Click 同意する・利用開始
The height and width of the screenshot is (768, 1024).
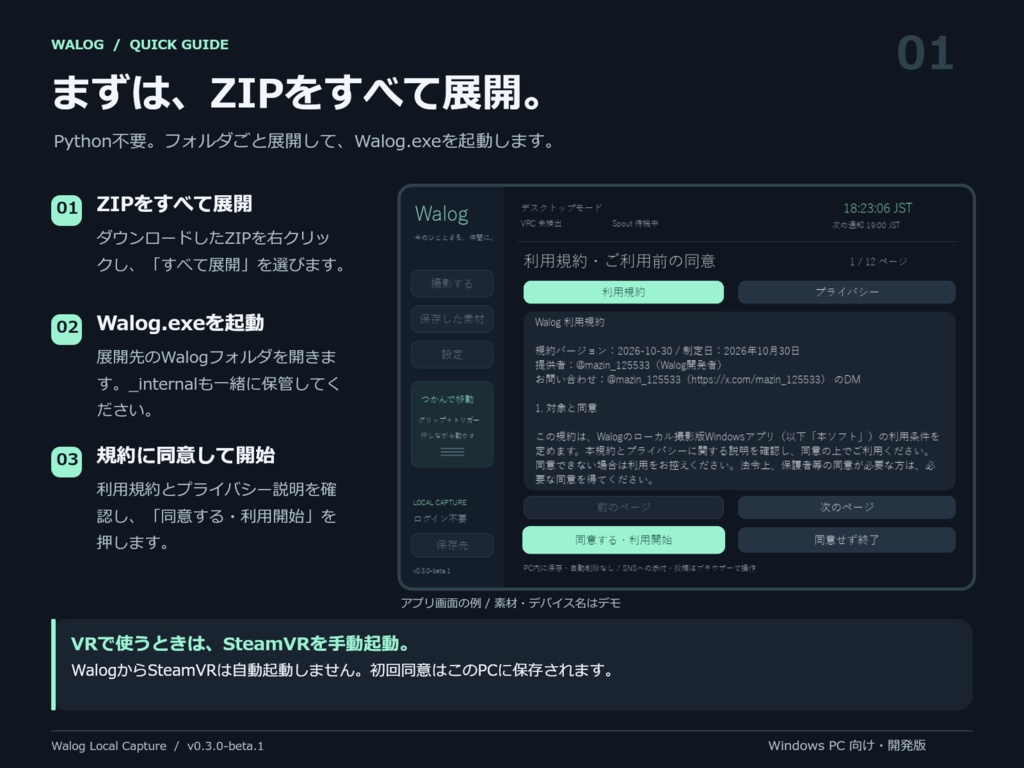point(624,540)
